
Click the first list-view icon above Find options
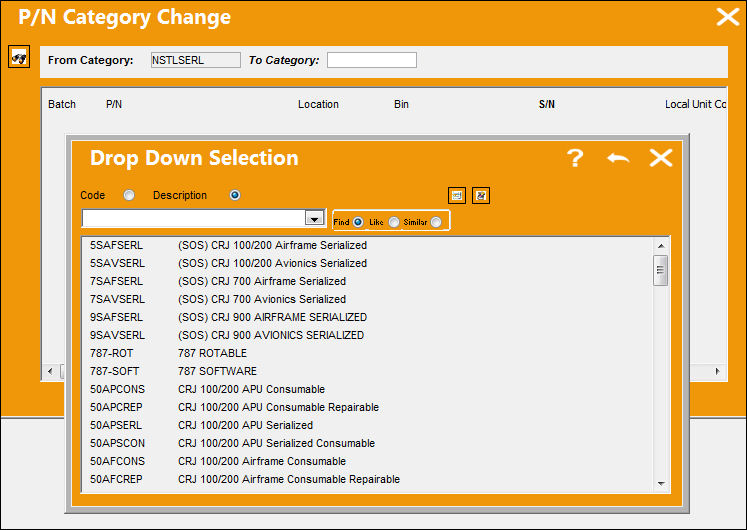pyautogui.click(x=457, y=195)
